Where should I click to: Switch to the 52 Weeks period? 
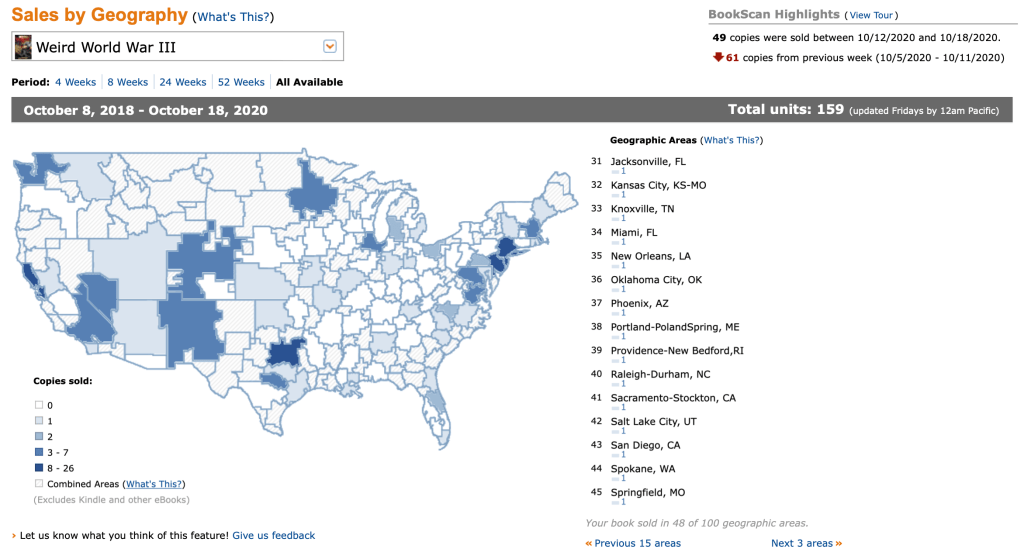pos(241,82)
